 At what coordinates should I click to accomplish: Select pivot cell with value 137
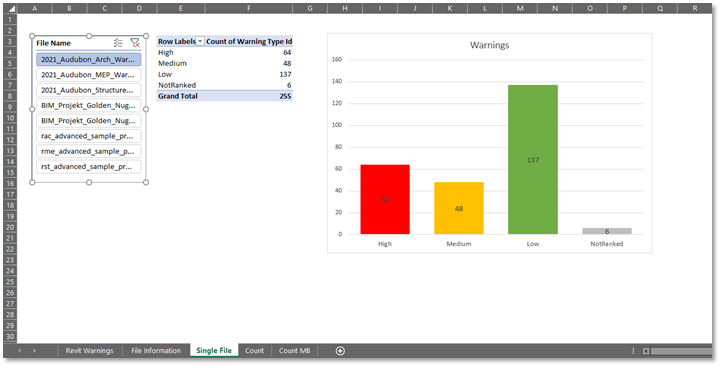click(x=249, y=74)
